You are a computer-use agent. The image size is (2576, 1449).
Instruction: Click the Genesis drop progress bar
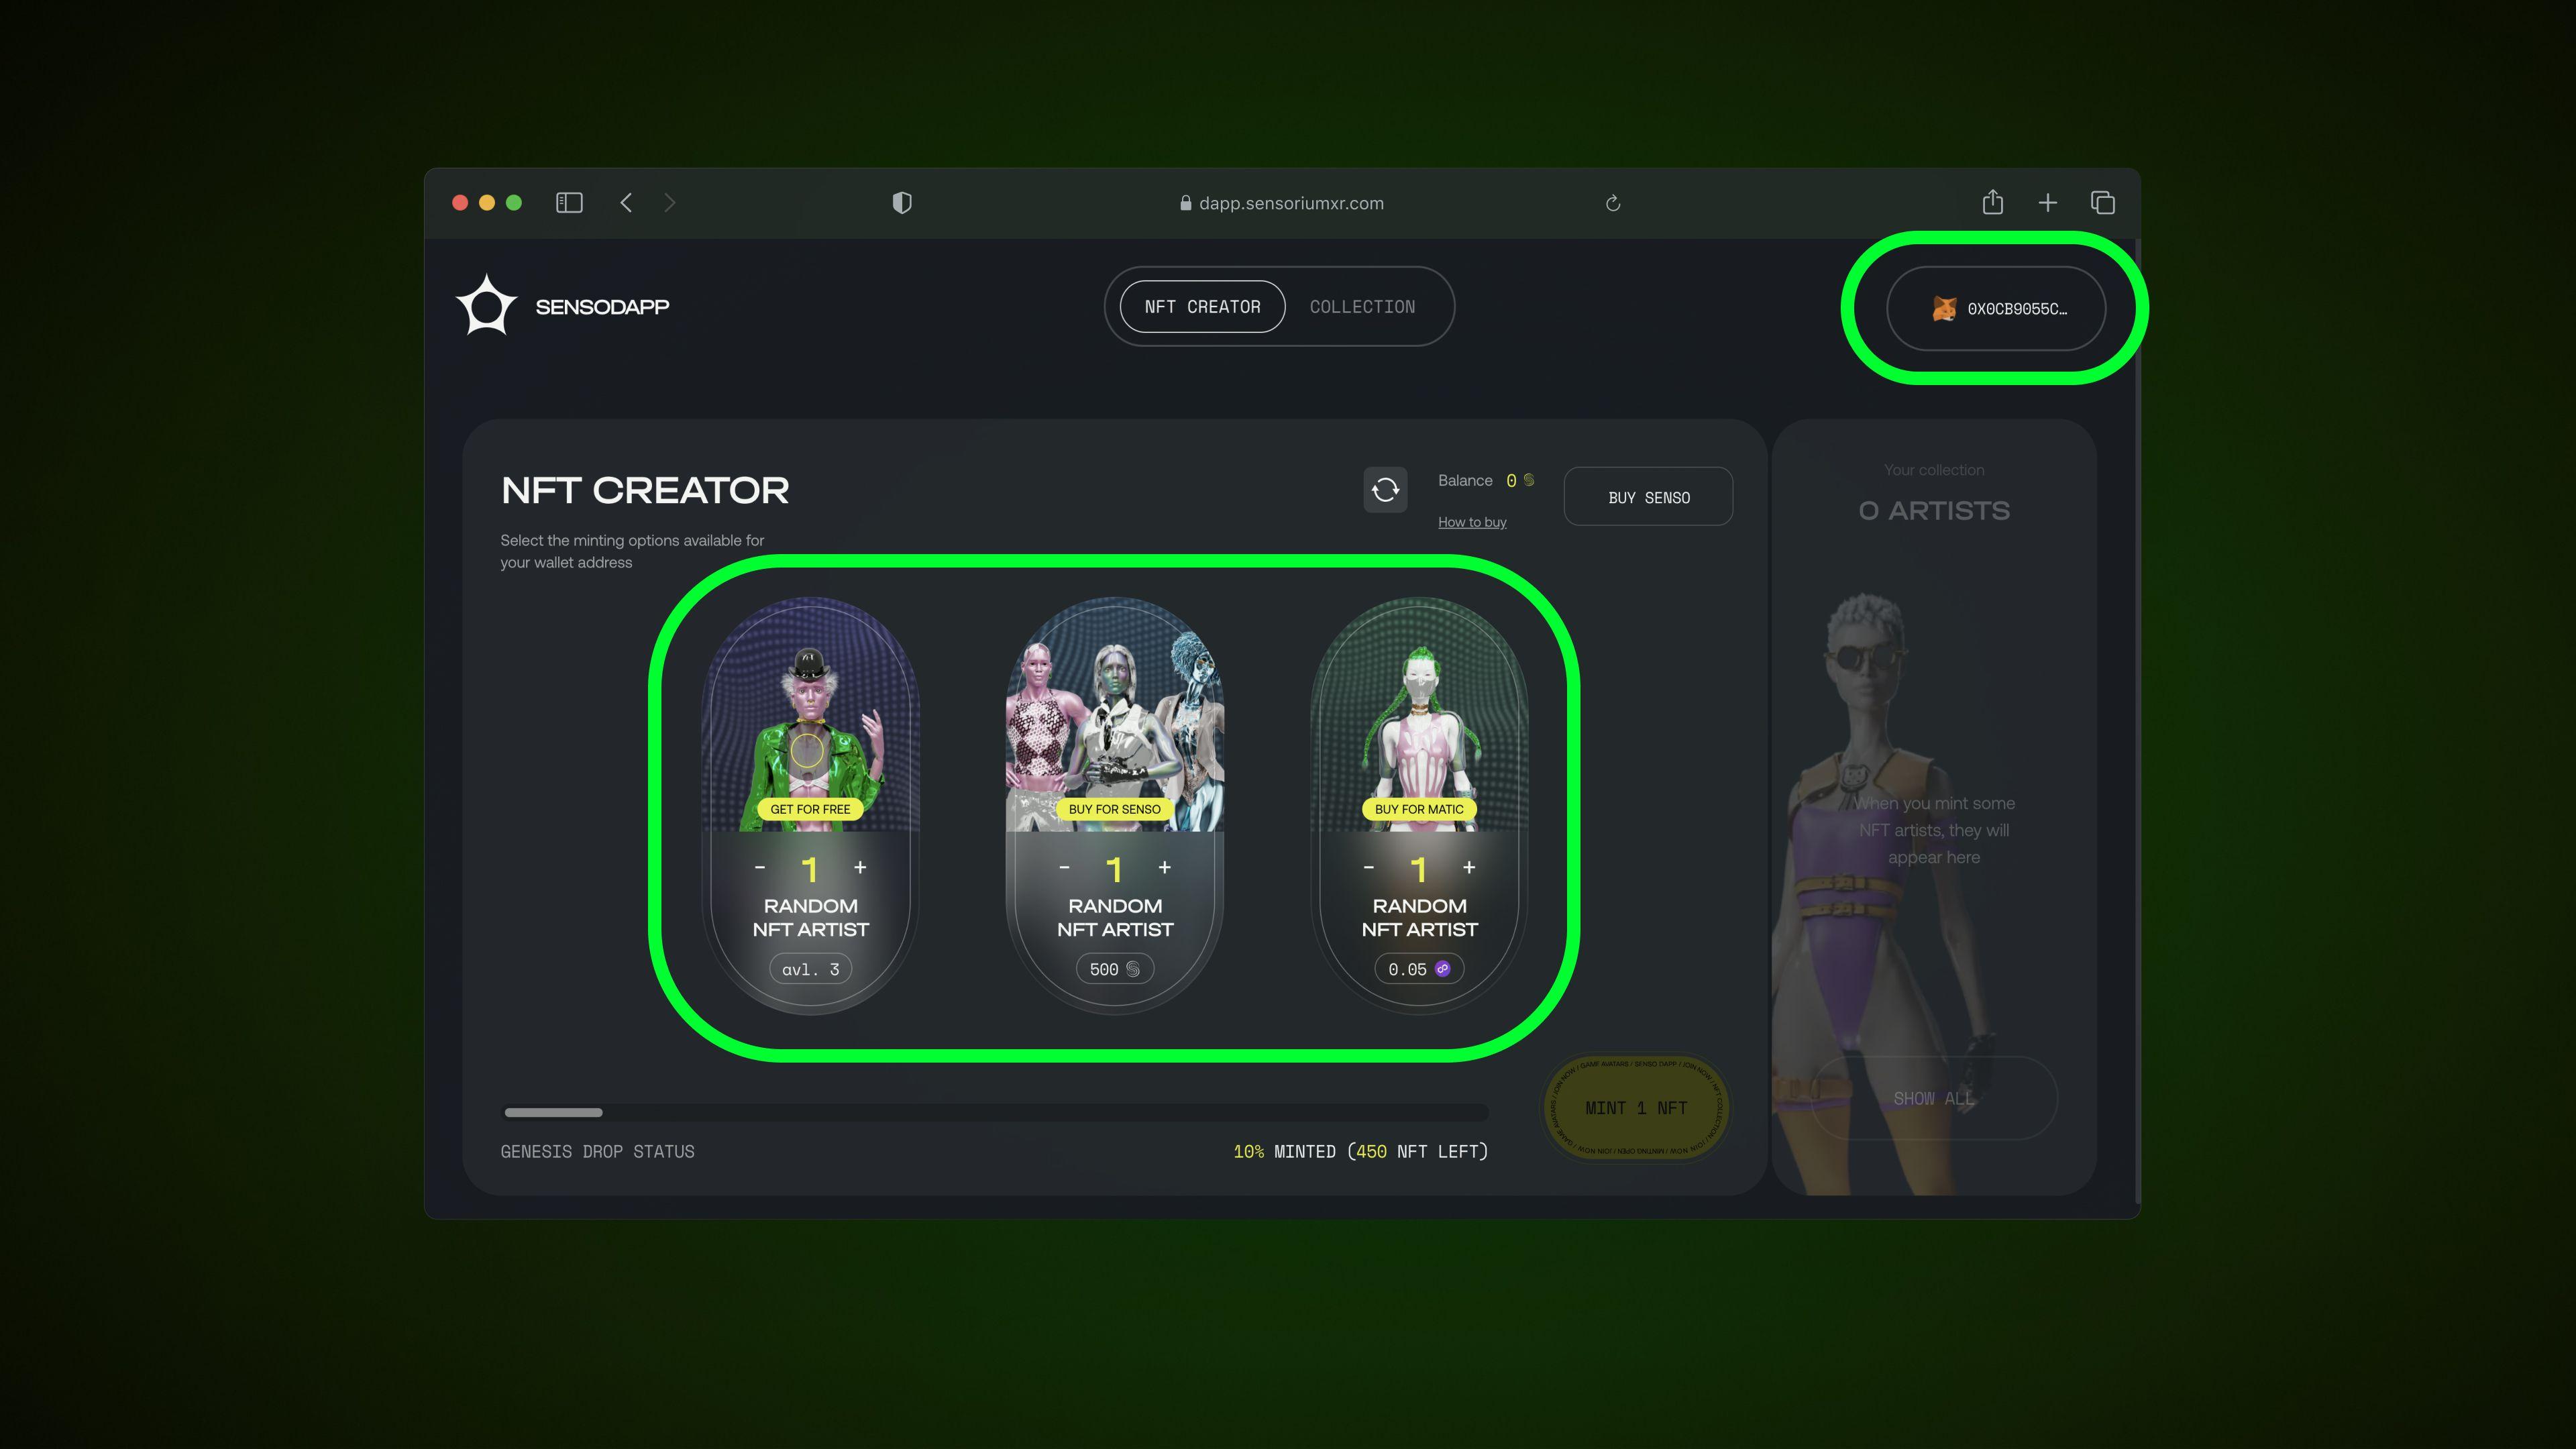point(995,1112)
